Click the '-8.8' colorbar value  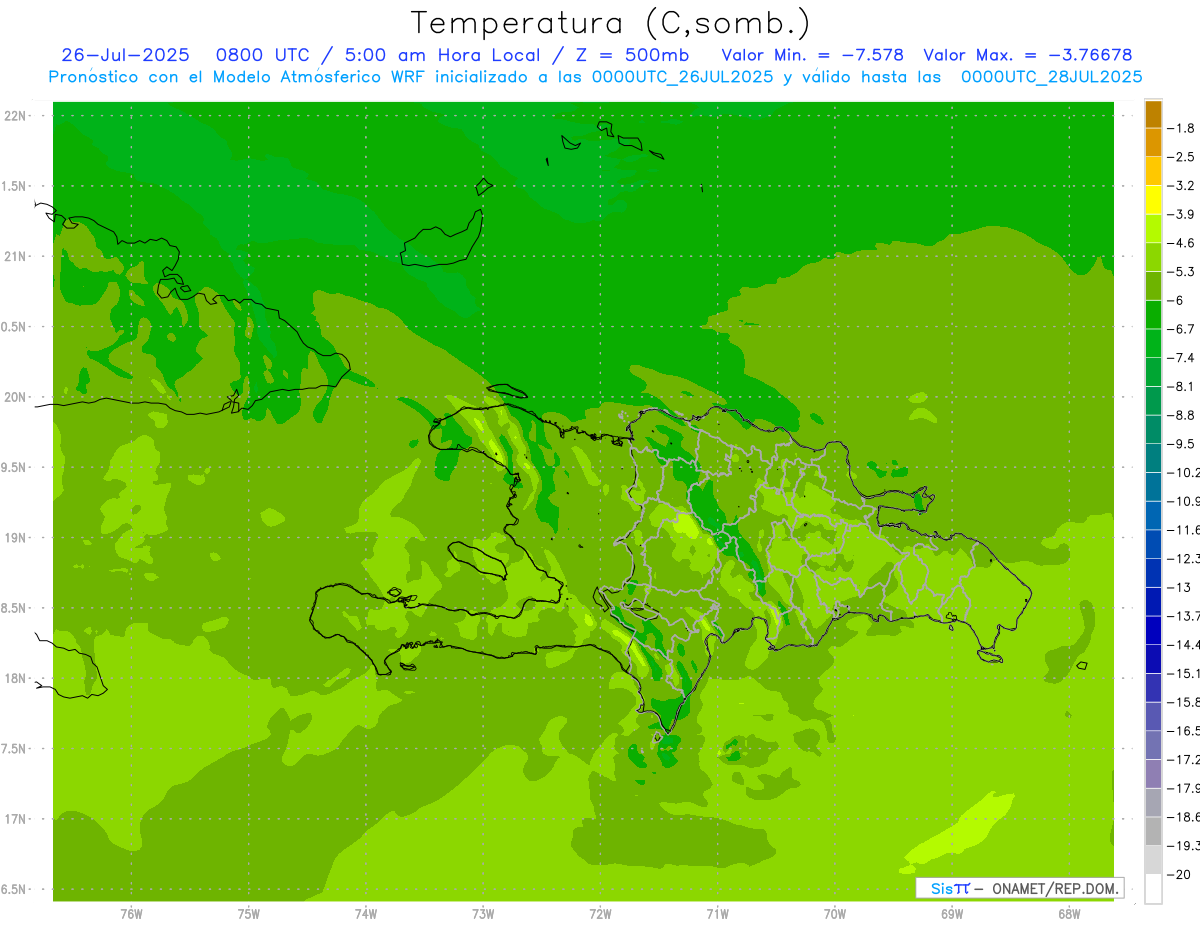pyautogui.click(x=1182, y=415)
